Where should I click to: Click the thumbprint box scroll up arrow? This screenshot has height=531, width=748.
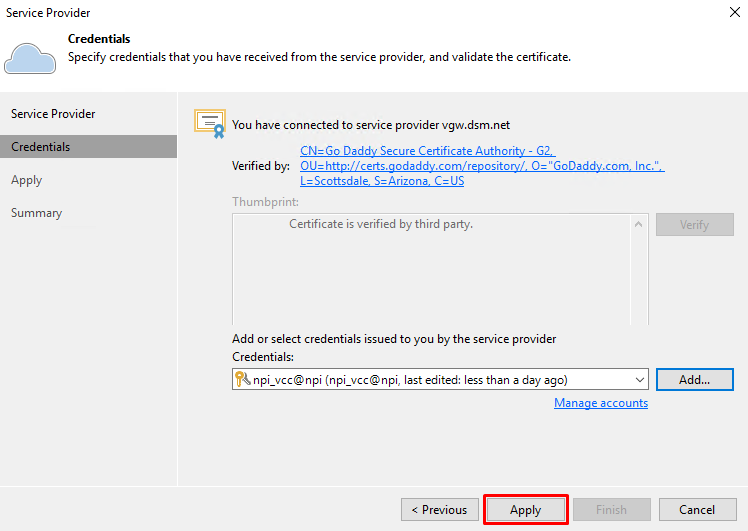coord(639,224)
